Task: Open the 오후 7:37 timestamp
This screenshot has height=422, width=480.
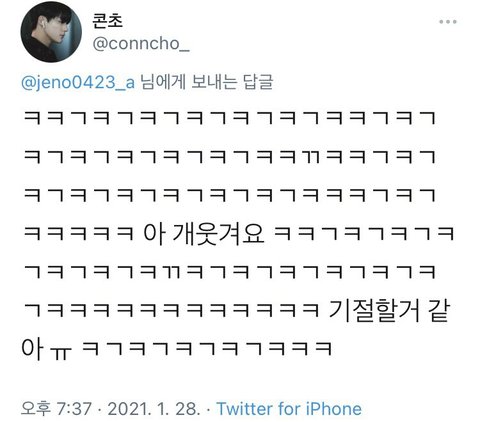Action: coord(56,409)
